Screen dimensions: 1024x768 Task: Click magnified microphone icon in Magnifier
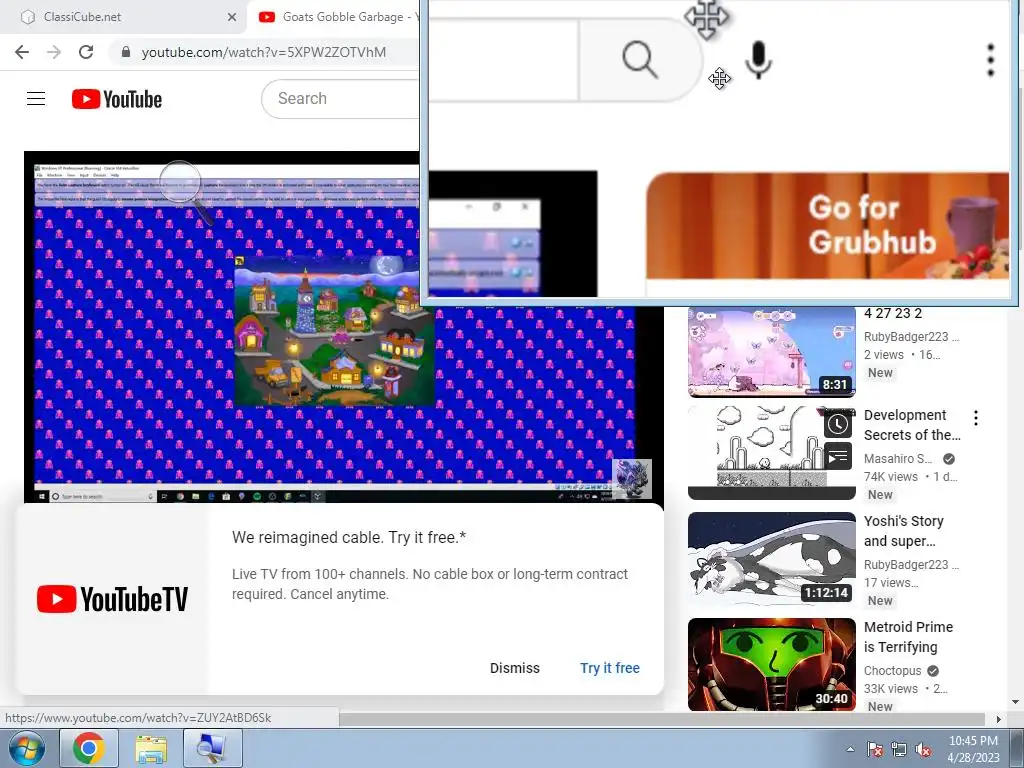click(758, 60)
